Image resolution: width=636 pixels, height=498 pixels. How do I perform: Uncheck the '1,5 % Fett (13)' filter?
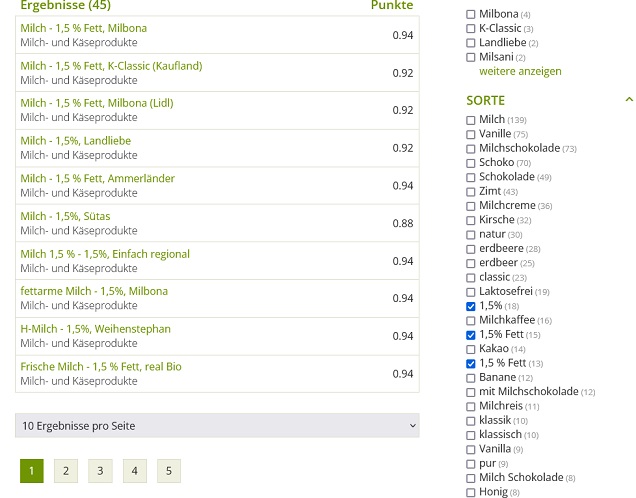(471, 364)
